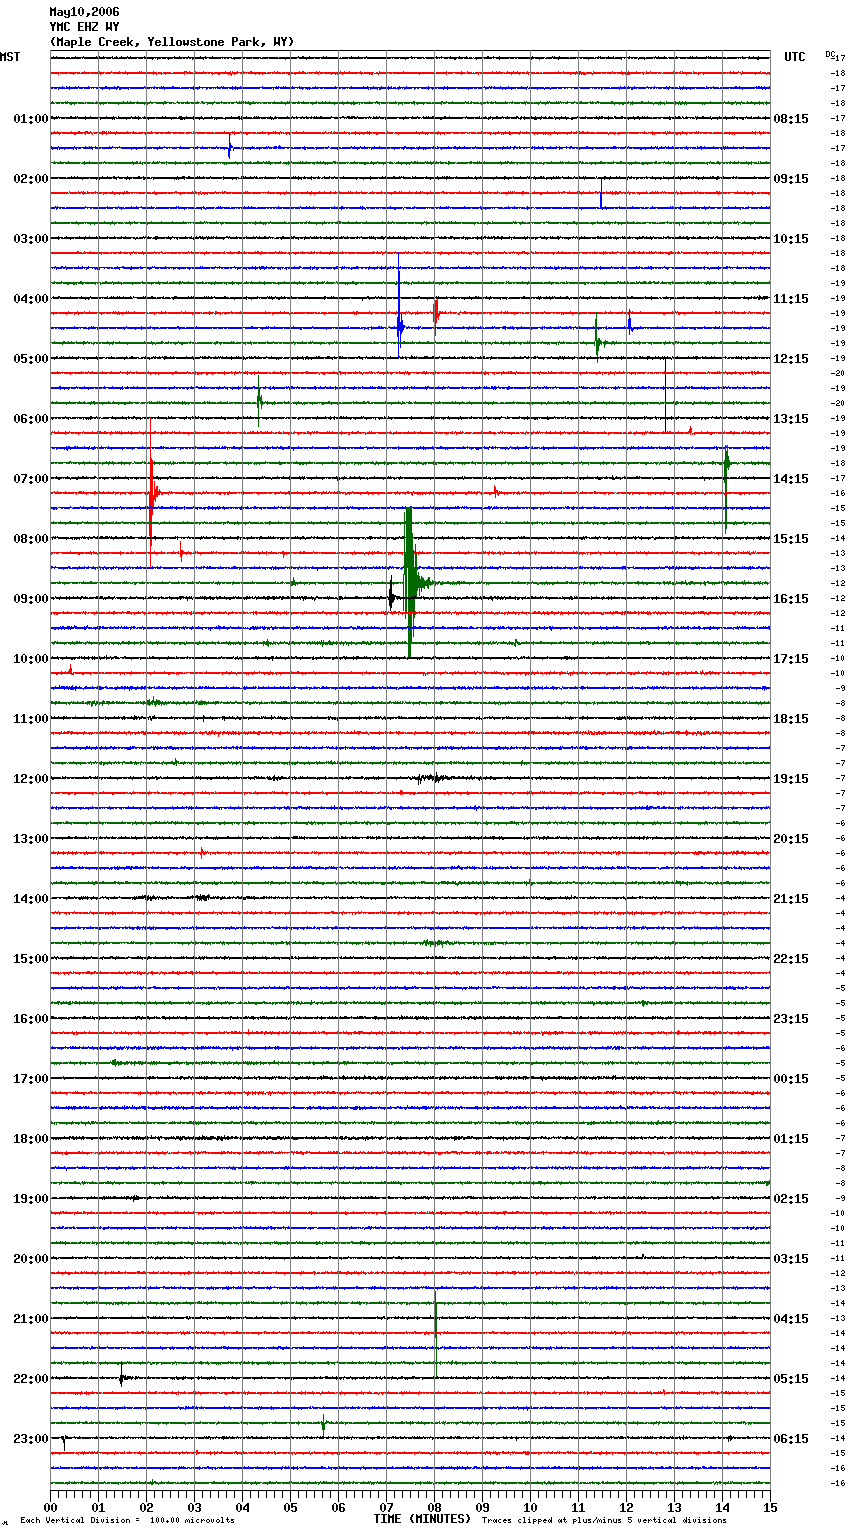The height and width of the screenshot is (1534, 850).
Task: Select the 04:15 UTC time label
Action: point(791,1319)
